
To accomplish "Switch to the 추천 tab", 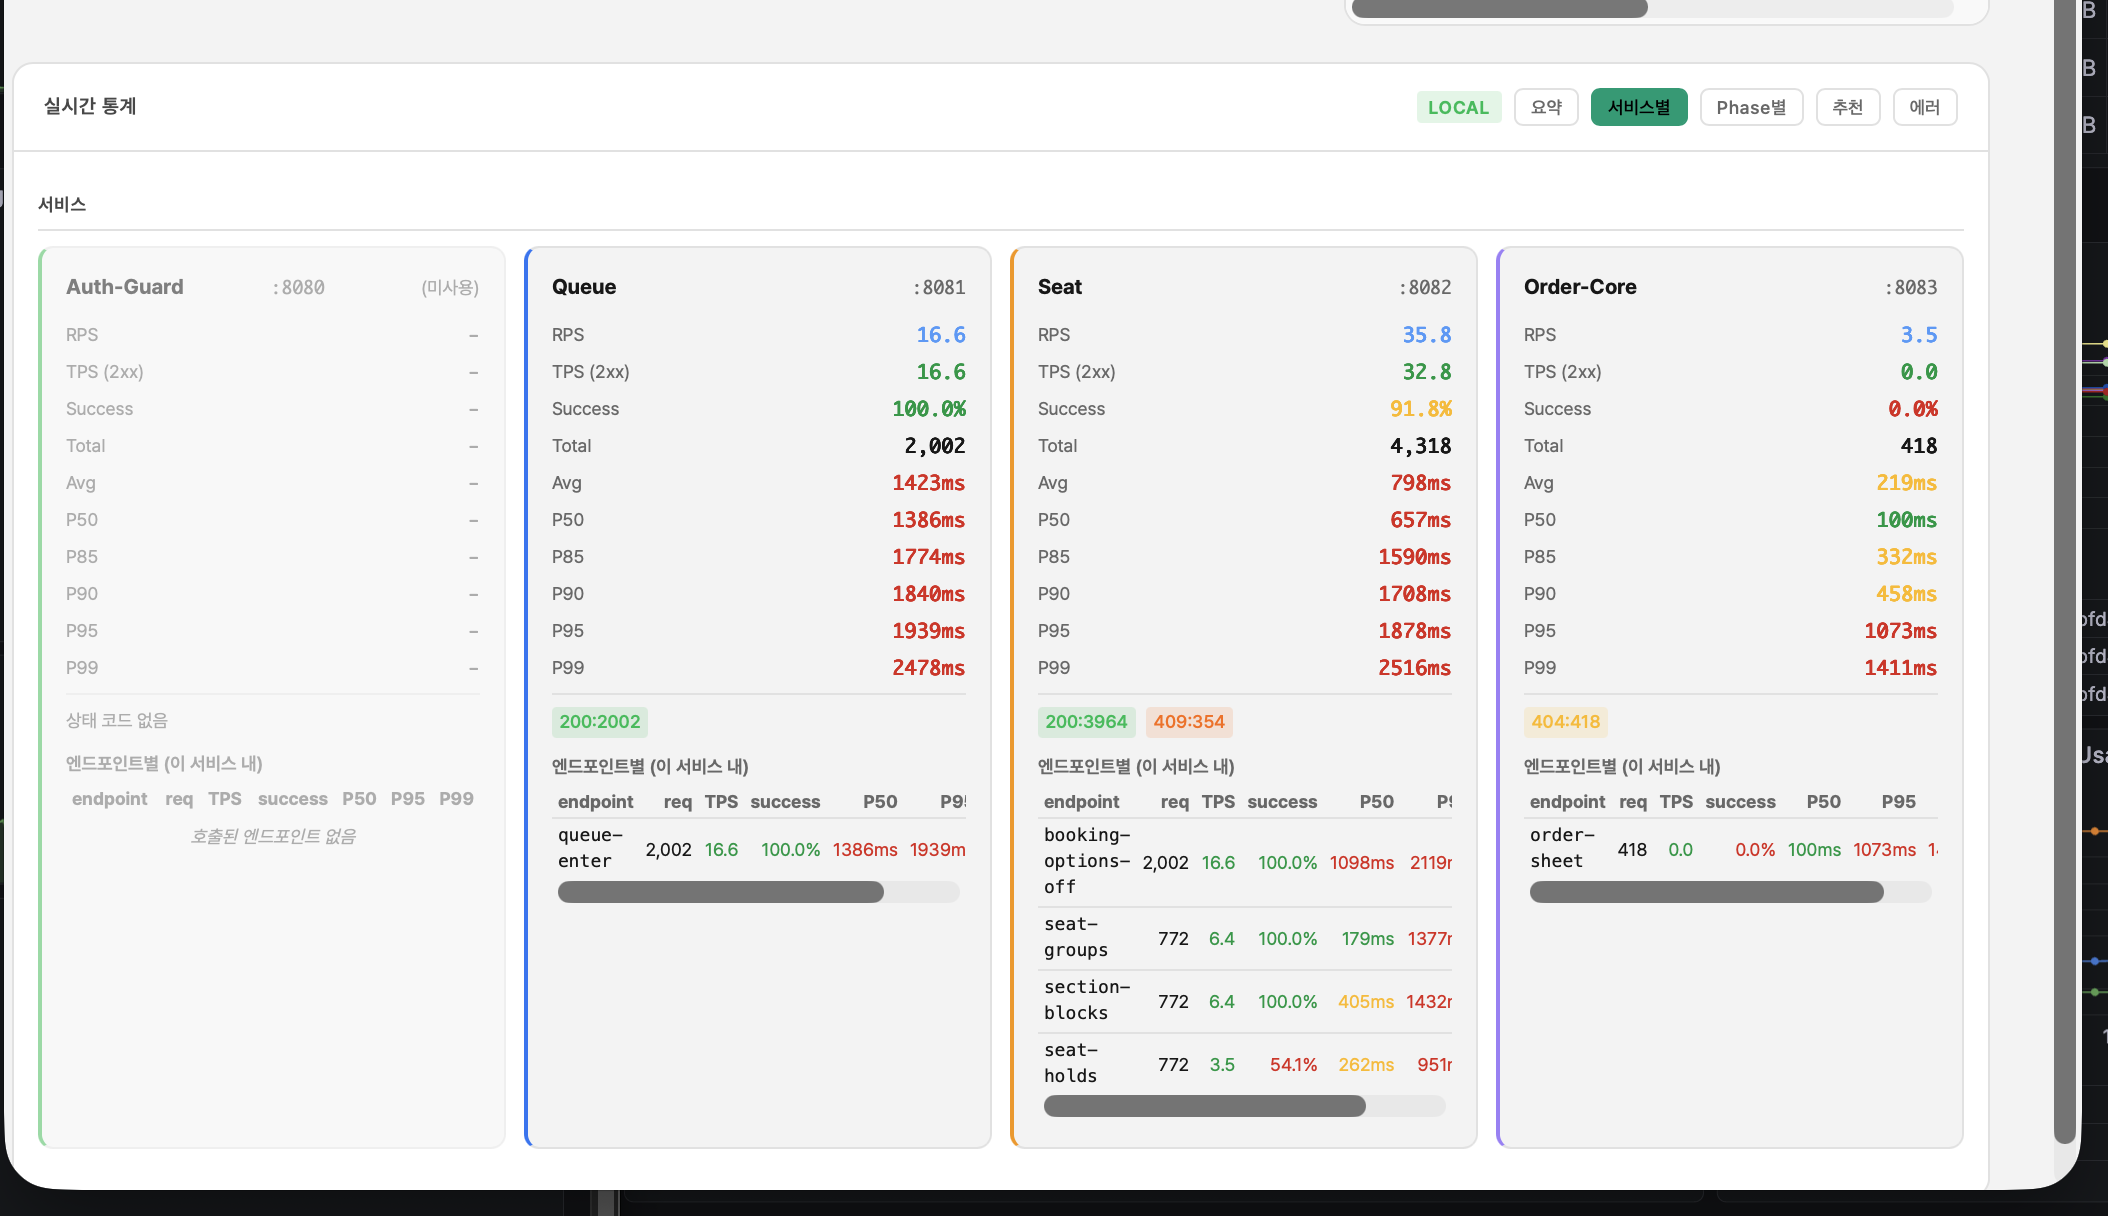I will pos(1847,107).
